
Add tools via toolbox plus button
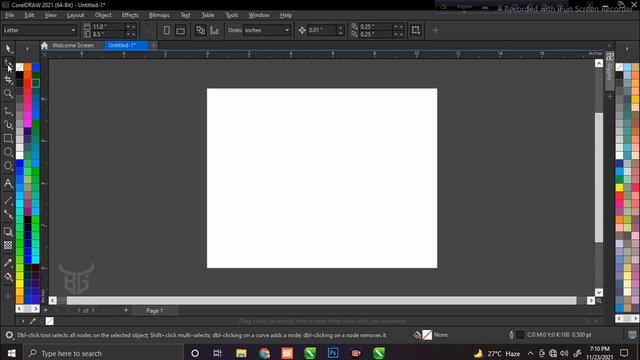(8, 295)
